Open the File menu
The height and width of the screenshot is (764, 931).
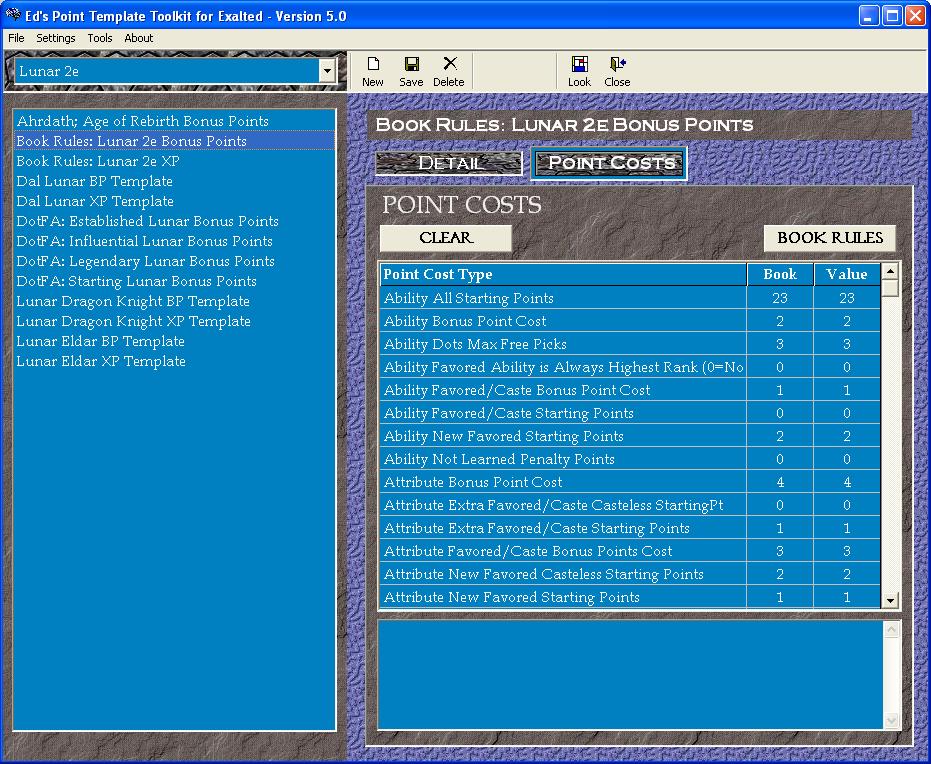tap(16, 38)
